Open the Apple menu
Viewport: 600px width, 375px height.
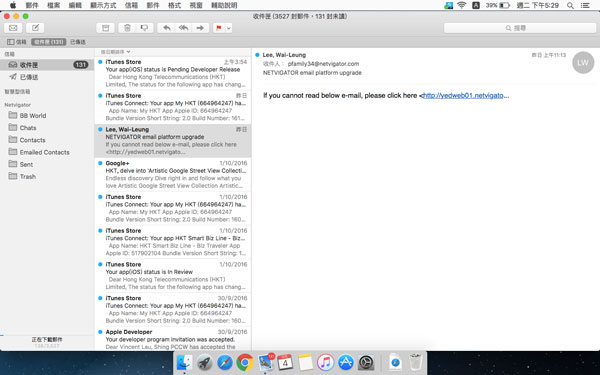pos(13,5)
